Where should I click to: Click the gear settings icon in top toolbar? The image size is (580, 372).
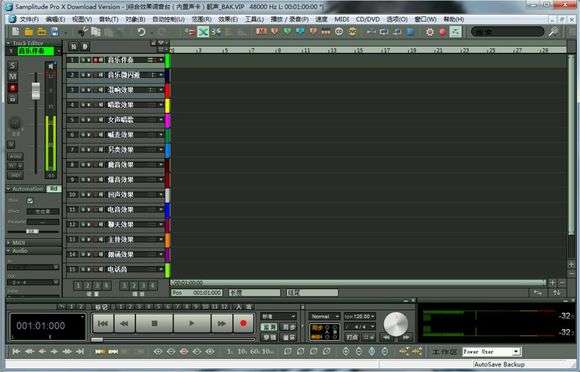pos(429,32)
